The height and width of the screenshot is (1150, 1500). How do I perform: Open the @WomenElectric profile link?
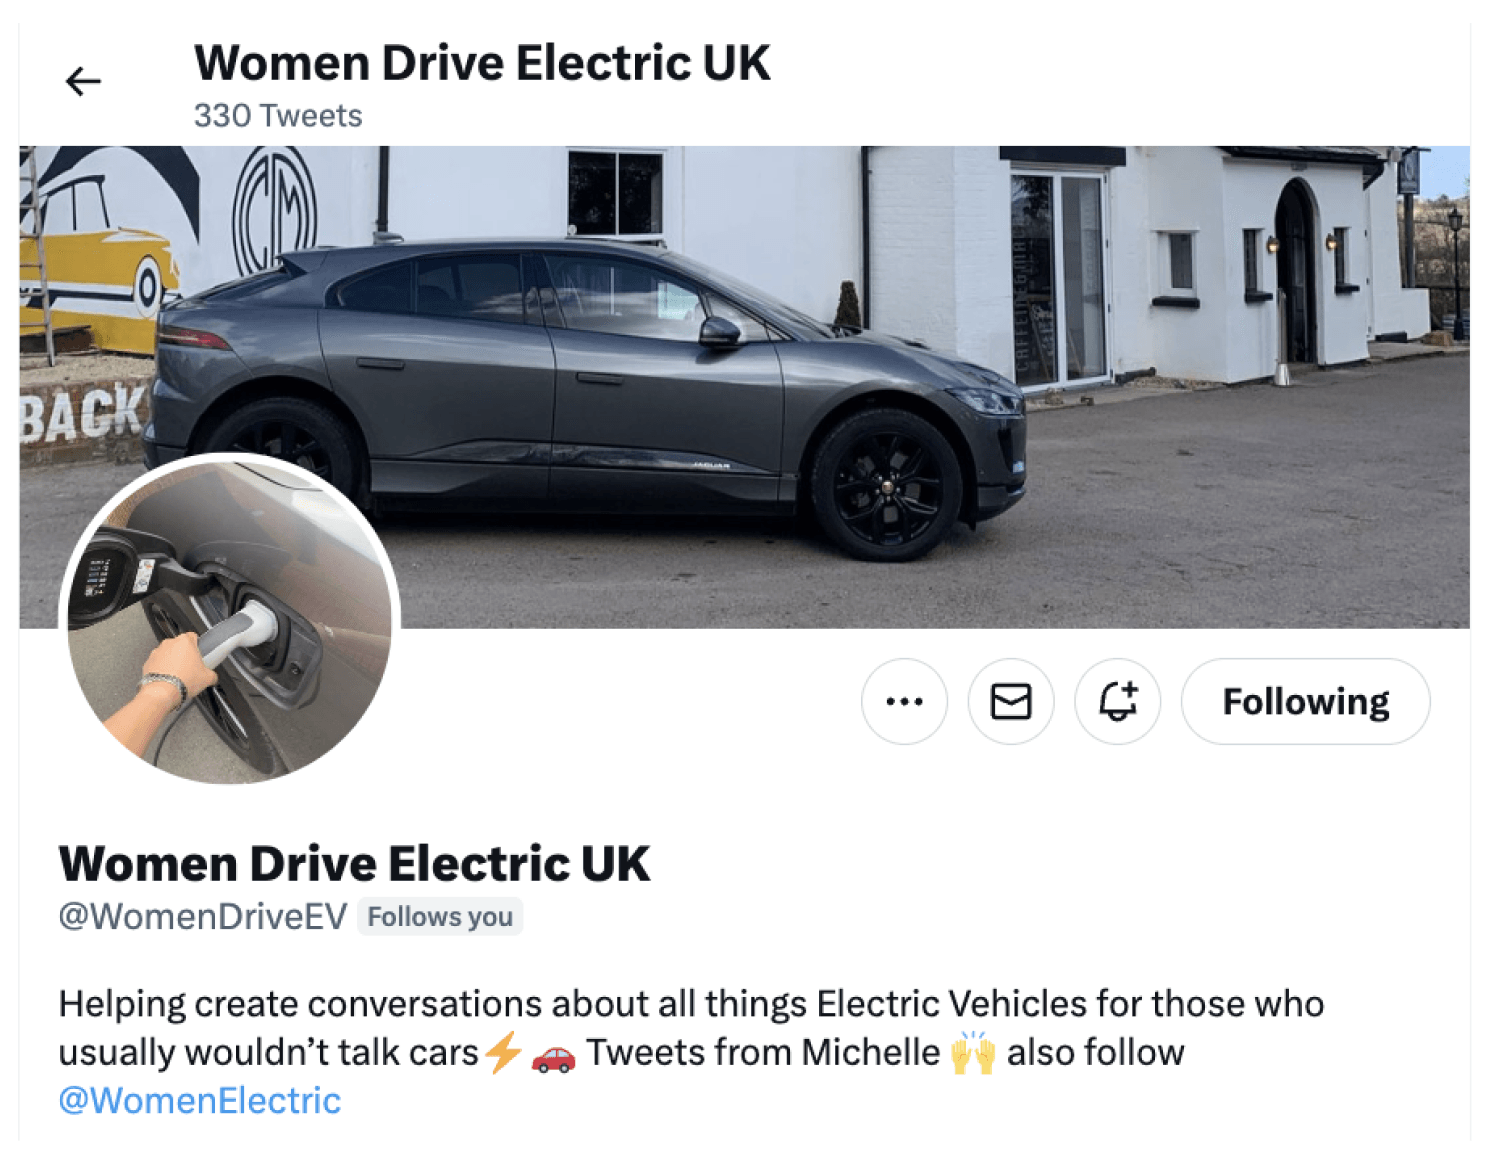pyautogui.click(x=199, y=1100)
